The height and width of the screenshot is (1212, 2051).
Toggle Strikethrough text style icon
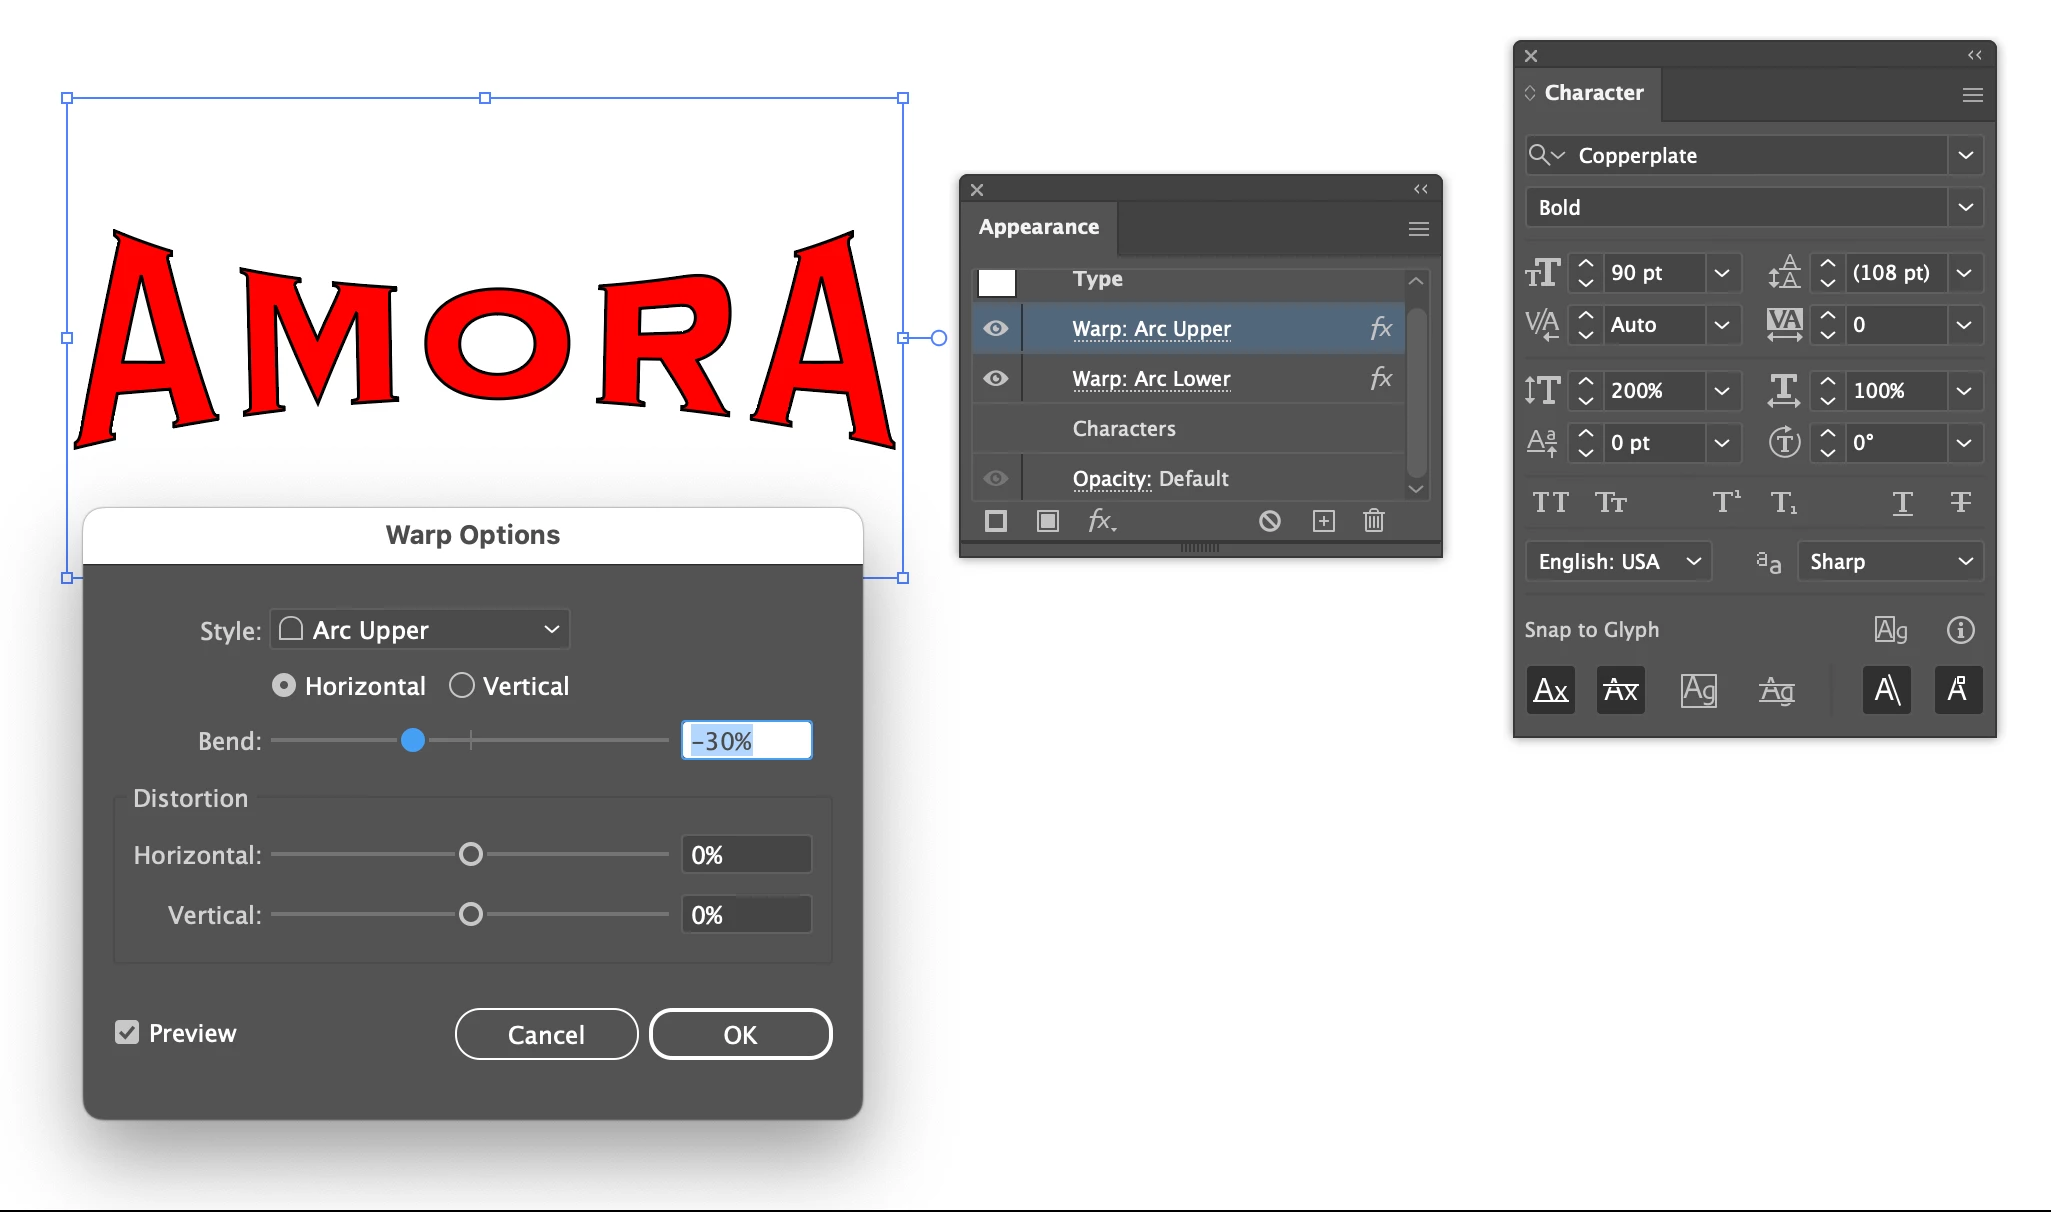pyautogui.click(x=1960, y=502)
